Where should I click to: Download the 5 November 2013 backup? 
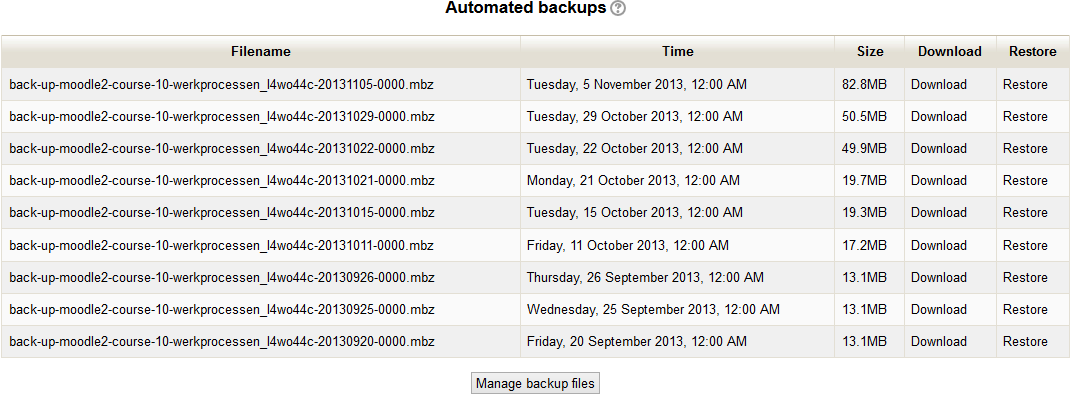[938, 85]
